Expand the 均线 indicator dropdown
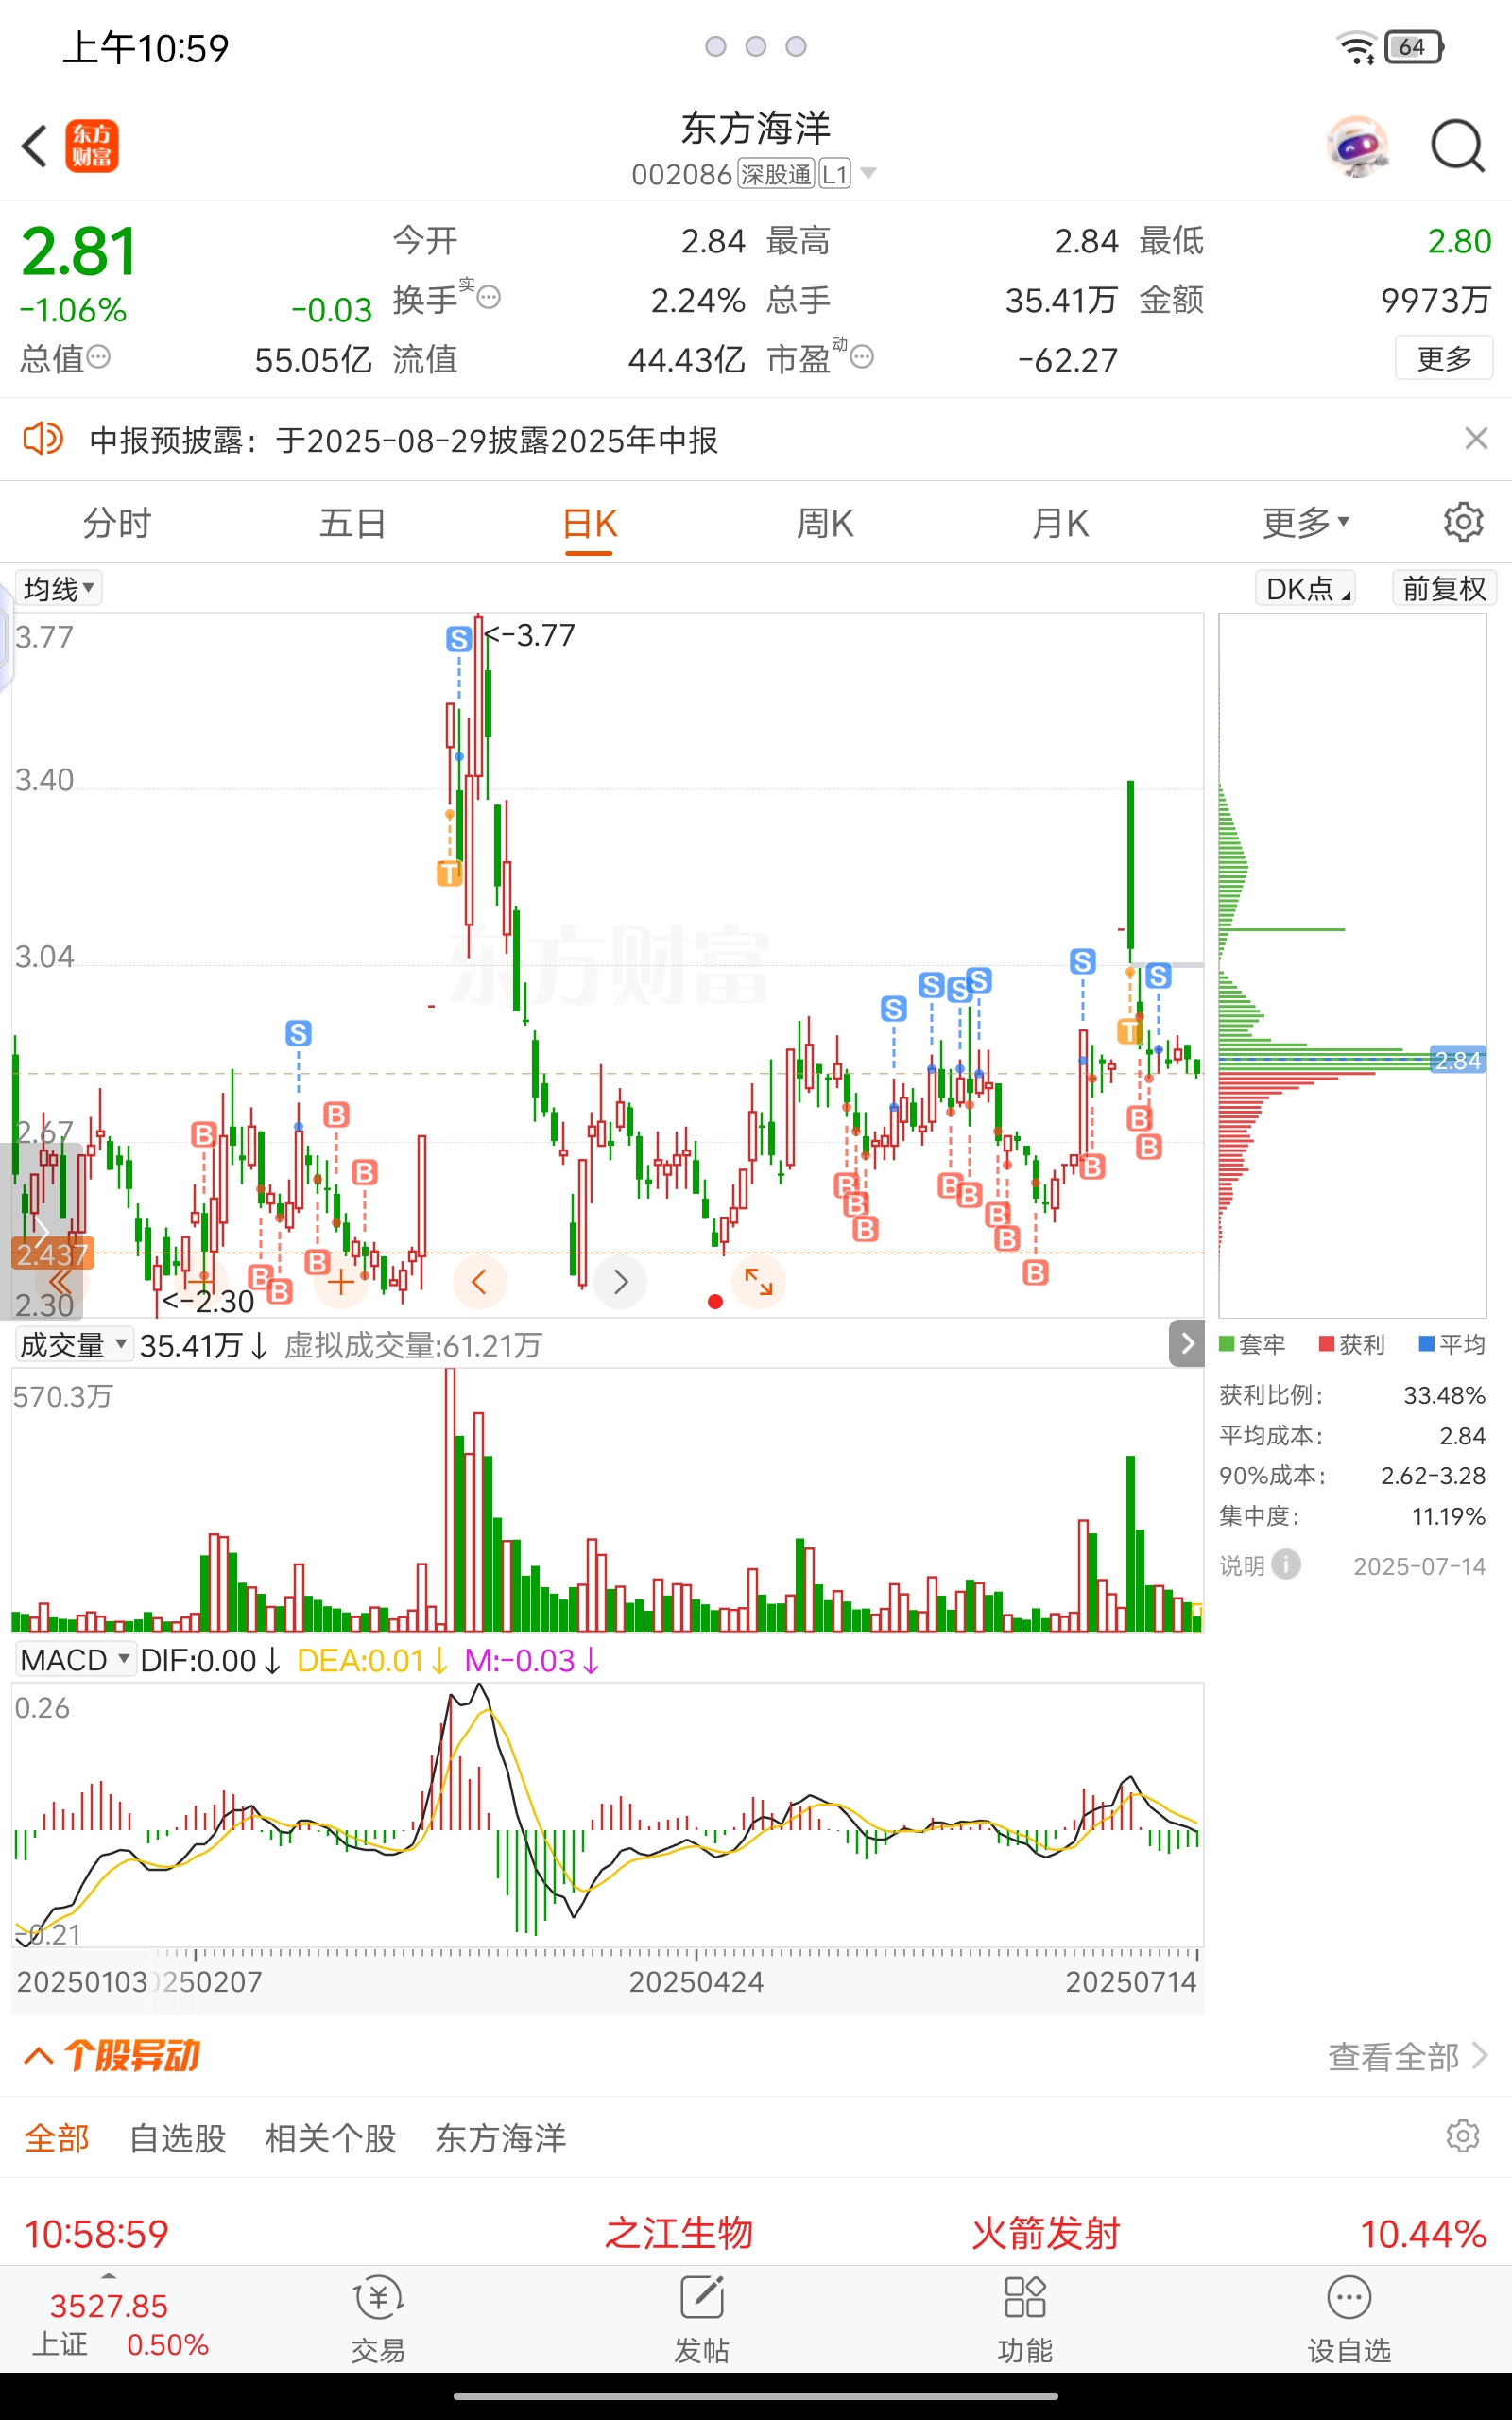This screenshot has height=2420, width=1512. point(58,588)
